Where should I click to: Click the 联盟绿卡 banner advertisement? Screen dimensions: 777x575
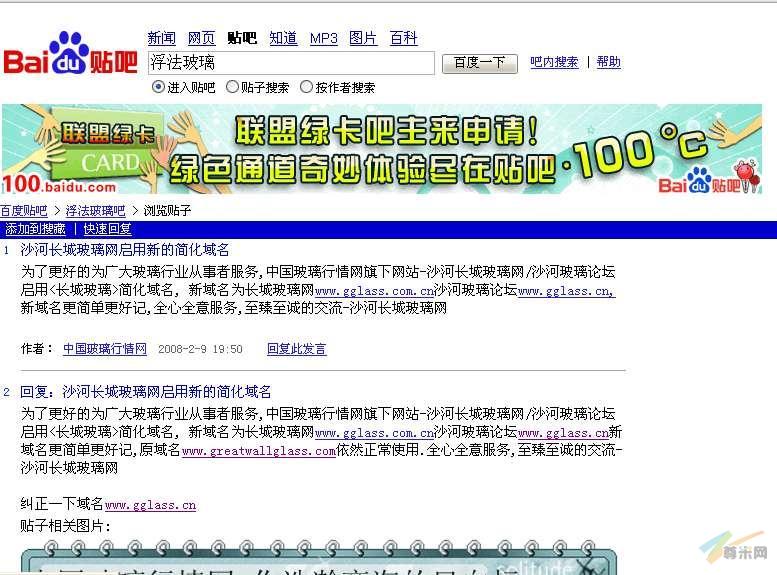382,149
